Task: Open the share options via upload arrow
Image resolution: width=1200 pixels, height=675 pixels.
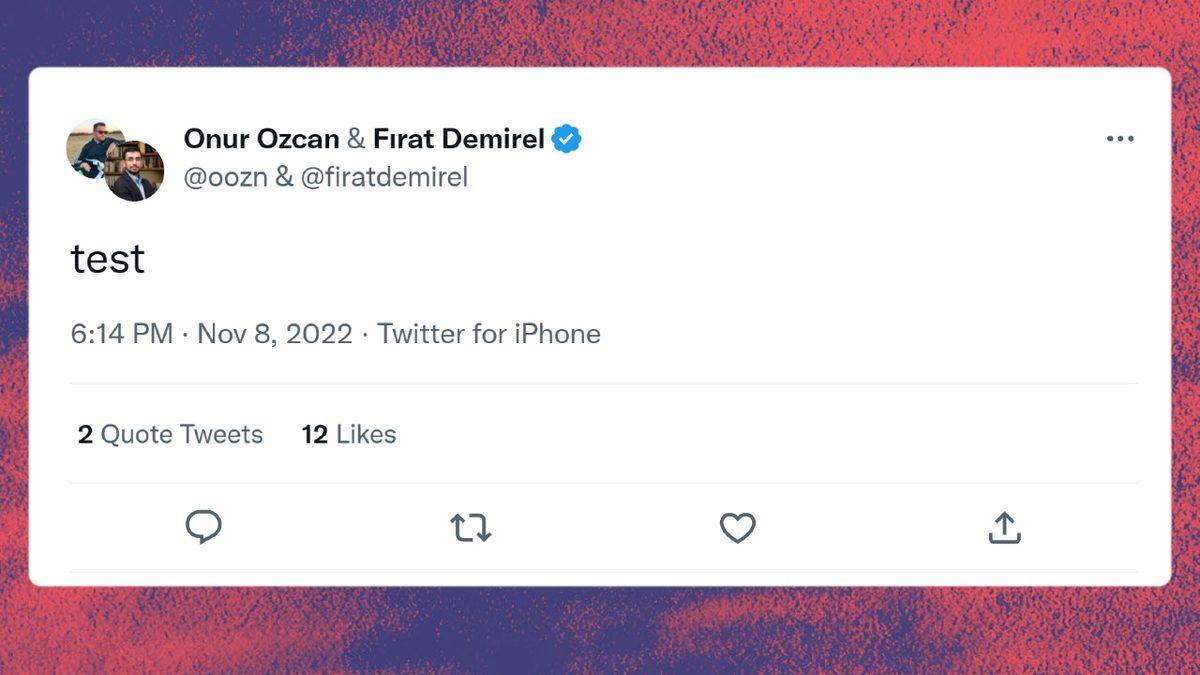Action: pos(1004,527)
